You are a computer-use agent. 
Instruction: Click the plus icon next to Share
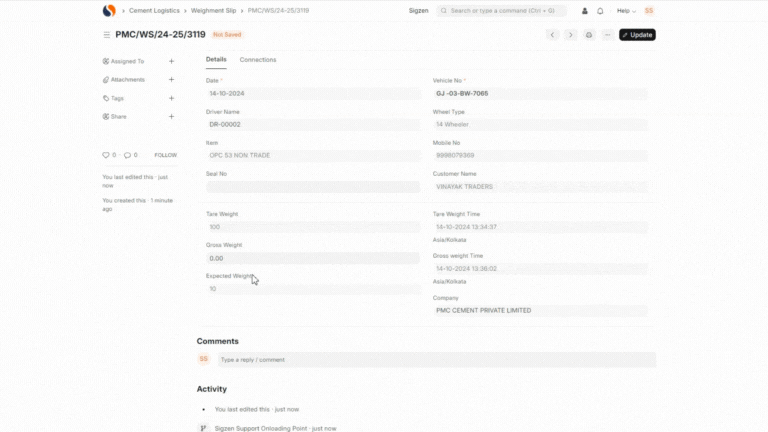pos(171,117)
